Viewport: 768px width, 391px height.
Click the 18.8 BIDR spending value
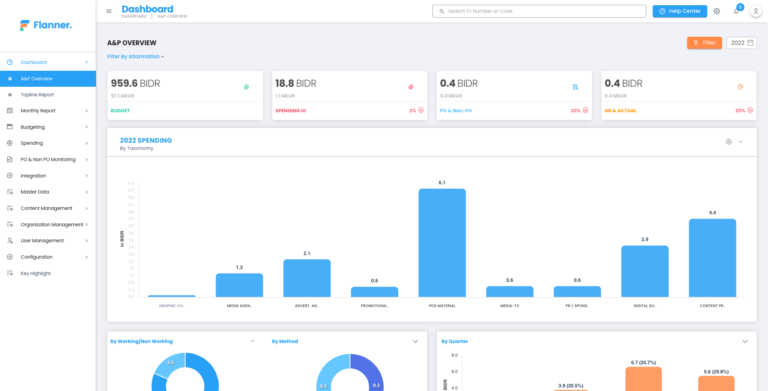(296, 84)
